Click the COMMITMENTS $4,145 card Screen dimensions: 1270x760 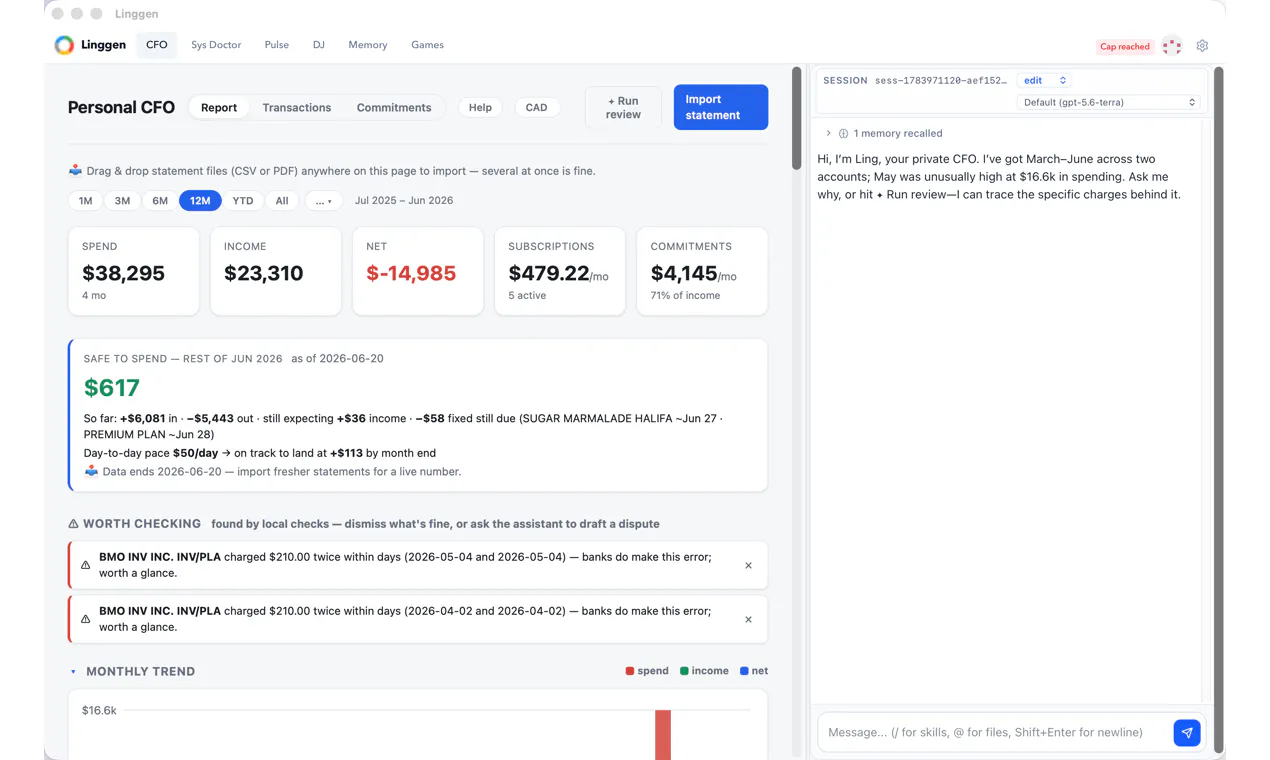click(x=702, y=272)
